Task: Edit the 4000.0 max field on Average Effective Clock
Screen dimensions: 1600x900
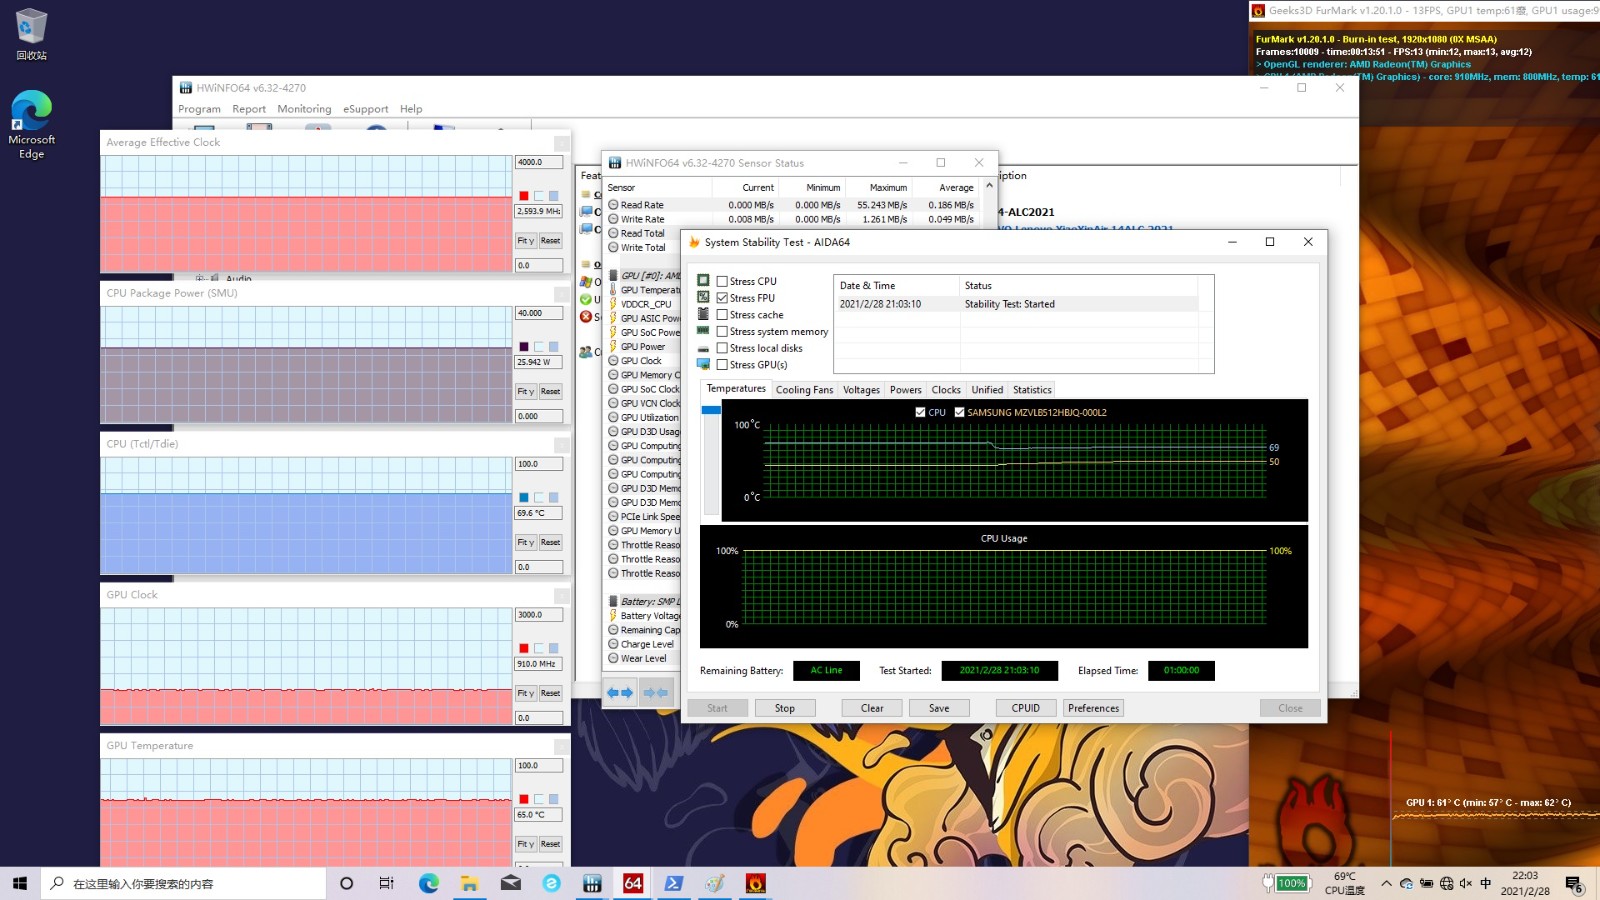Action: (539, 162)
